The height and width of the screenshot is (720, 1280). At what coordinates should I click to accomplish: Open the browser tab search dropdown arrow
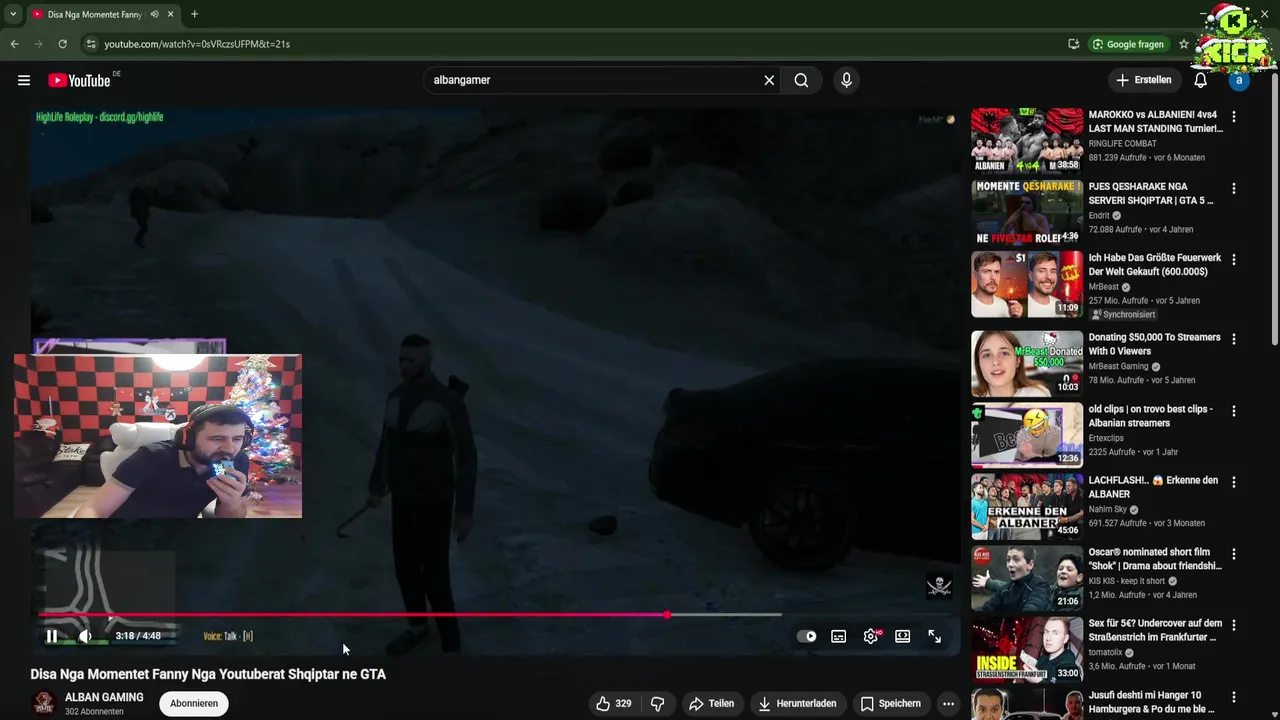pos(11,14)
